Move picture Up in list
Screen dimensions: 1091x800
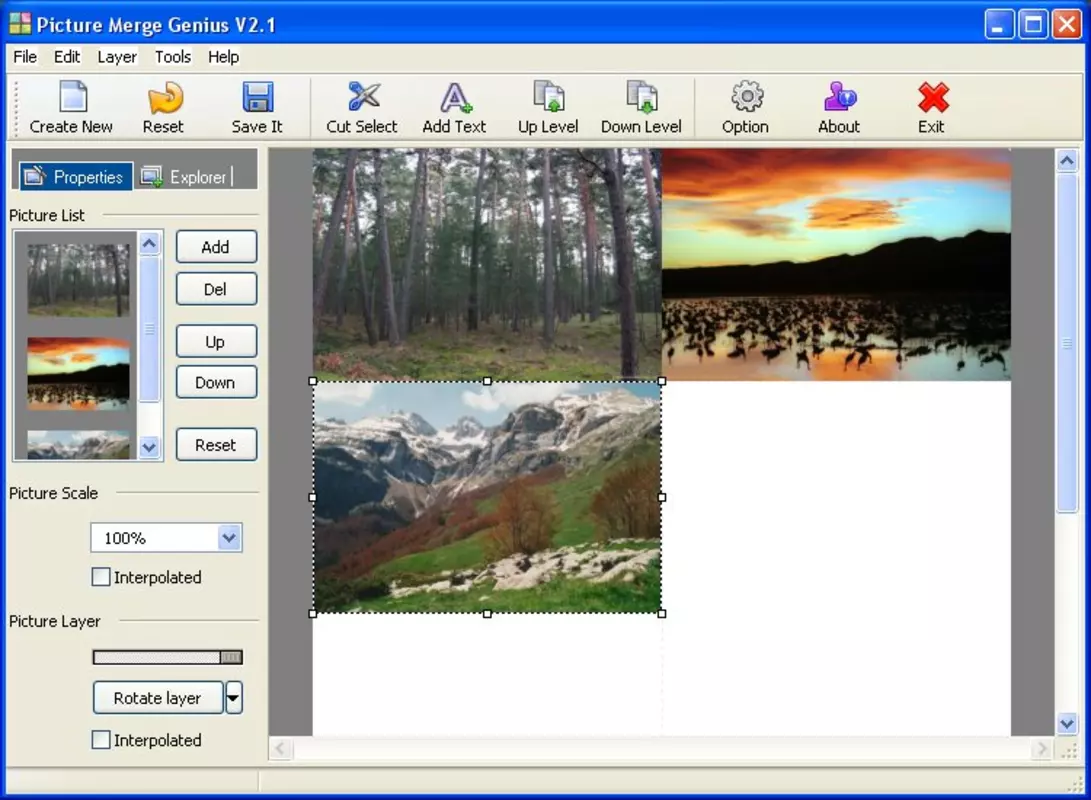pos(216,342)
